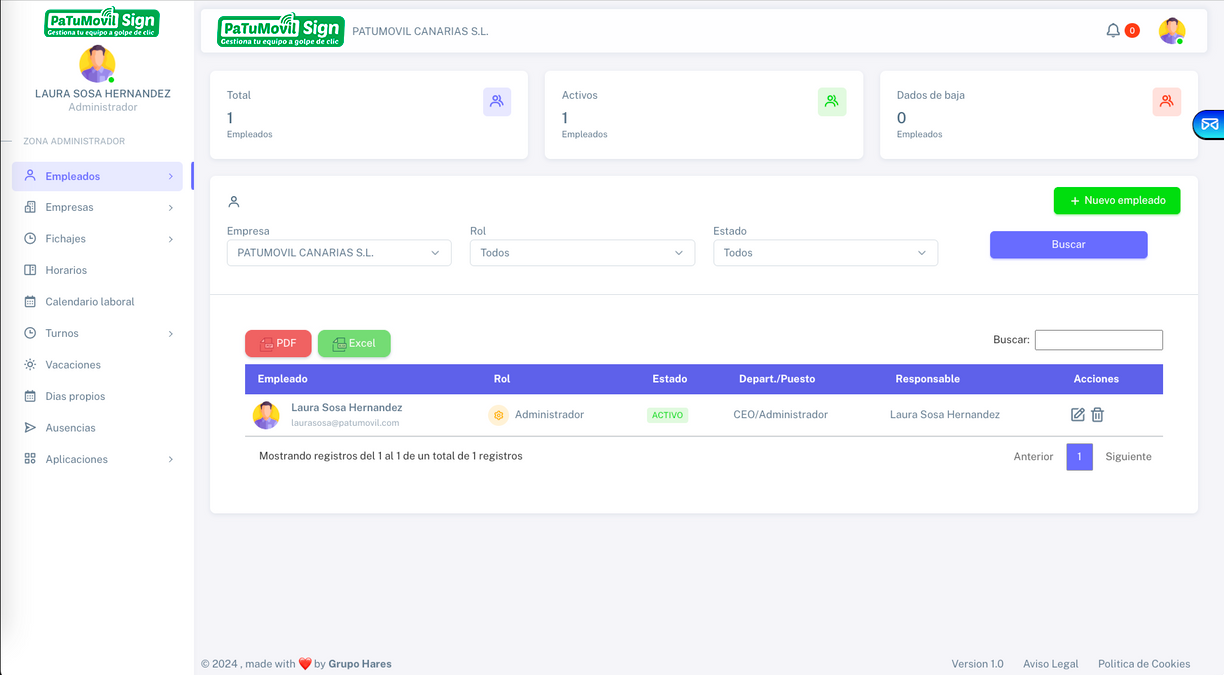1224x675 pixels.
Task: Open the user avatar in top bar
Action: pos(1171,31)
